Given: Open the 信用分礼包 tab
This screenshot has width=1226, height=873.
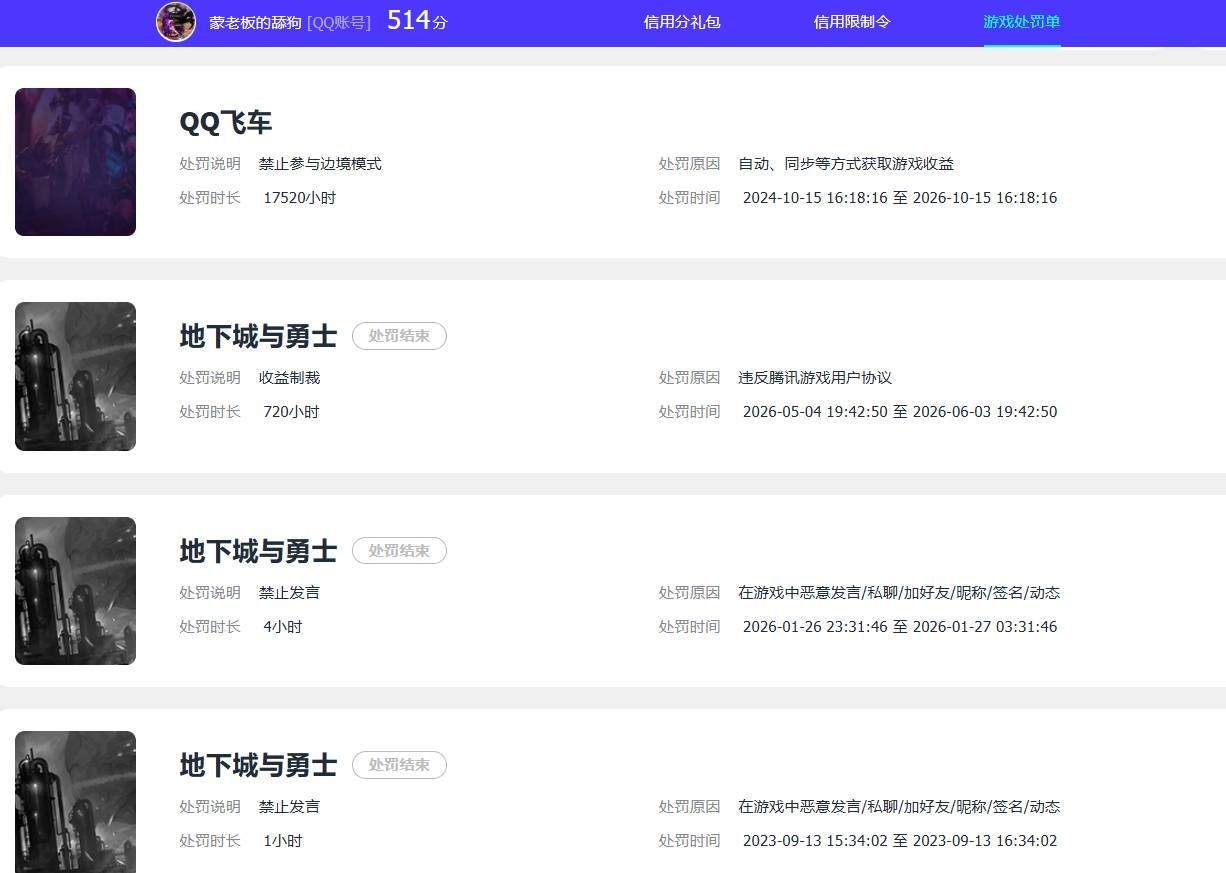Looking at the screenshot, I should point(682,22).
